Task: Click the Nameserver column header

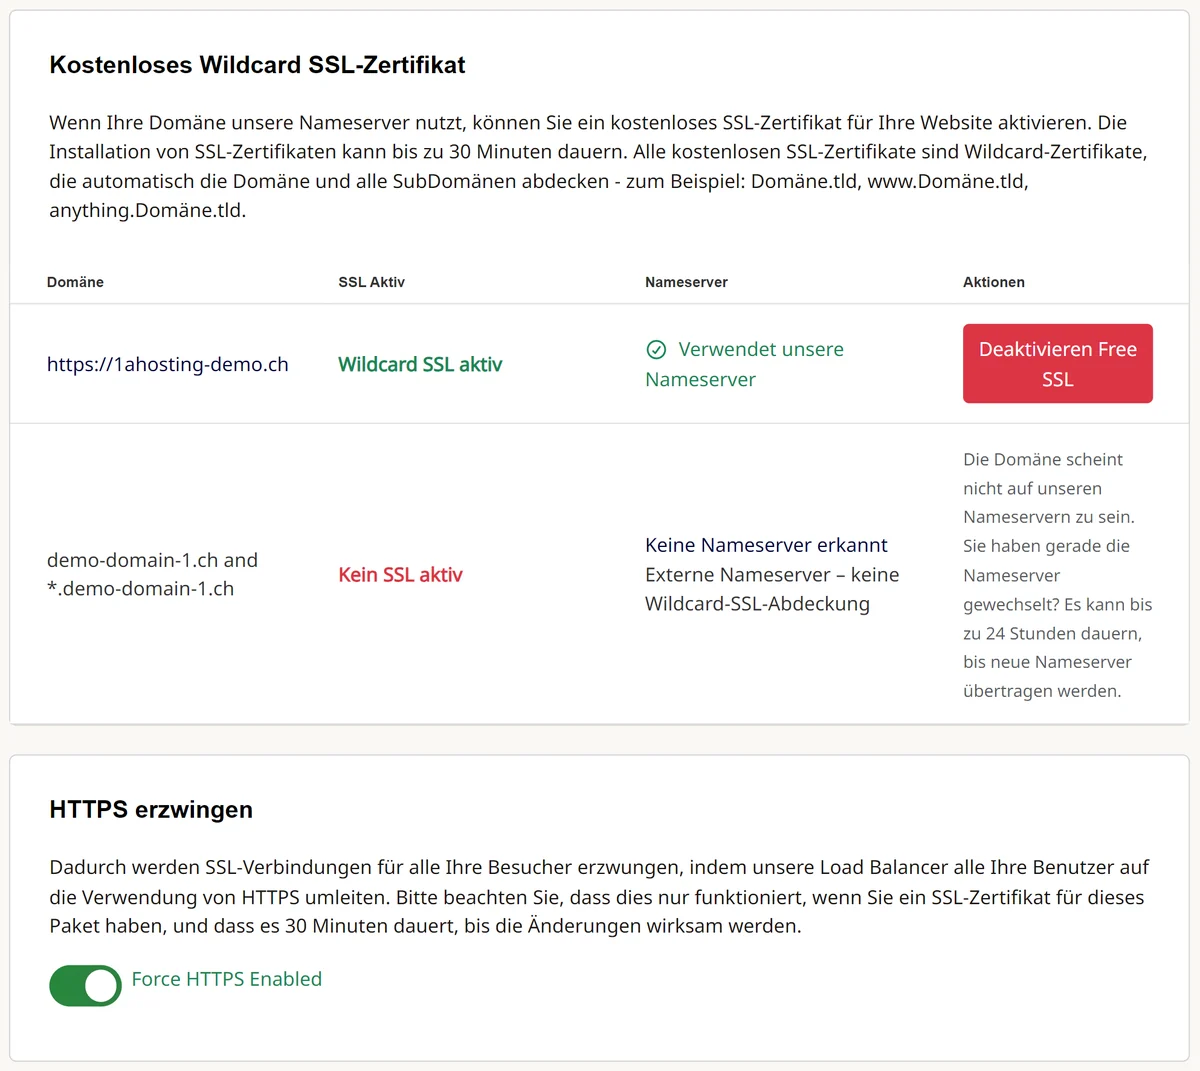Action: click(686, 282)
